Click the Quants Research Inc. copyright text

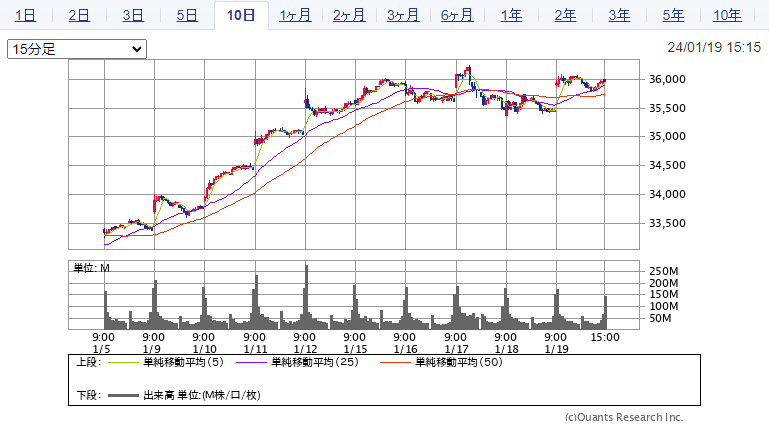pyautogui.click(x=624, y=417)
